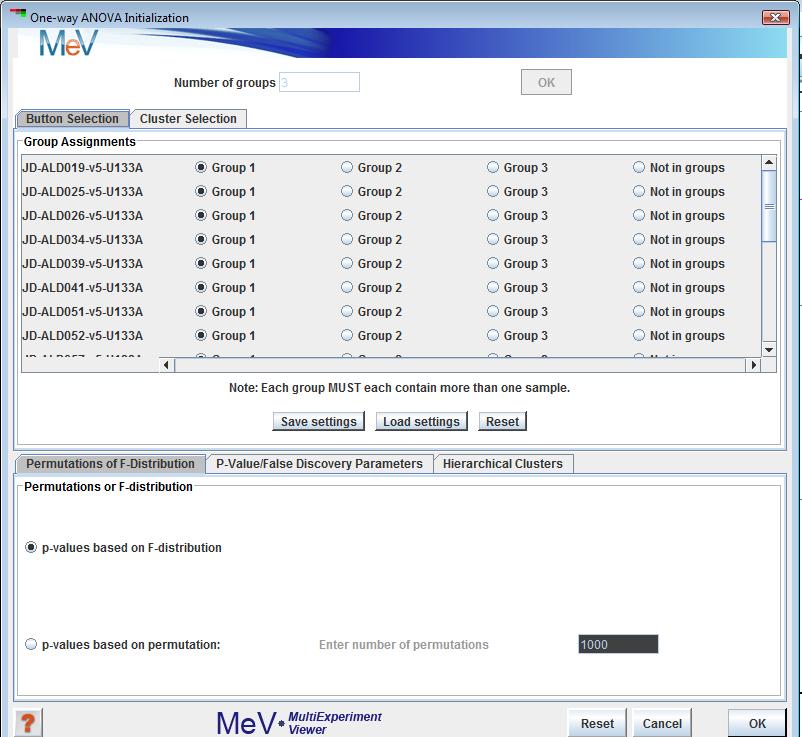This screenshot has height=737, width=802.
Task: Click the red question mark help icon
Action: coord(30,722)
